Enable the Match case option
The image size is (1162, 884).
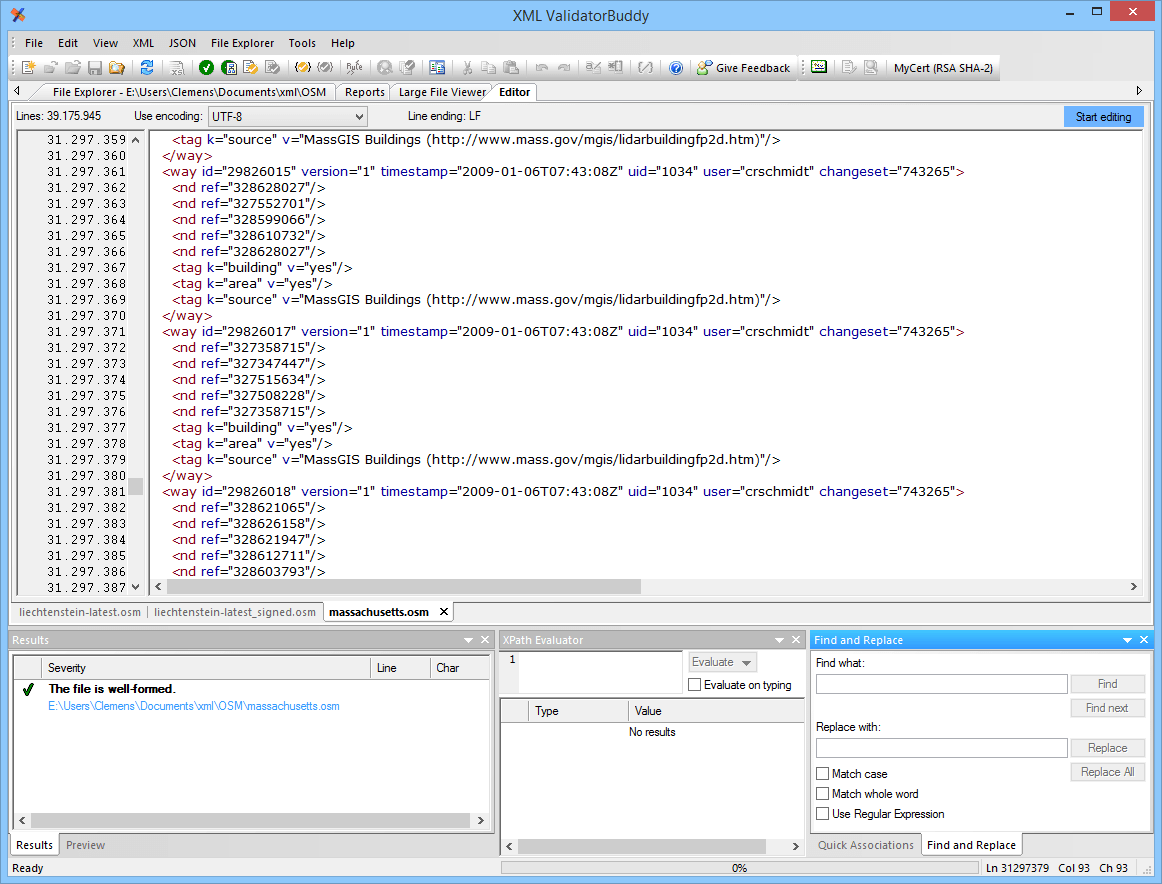[822, 773]
